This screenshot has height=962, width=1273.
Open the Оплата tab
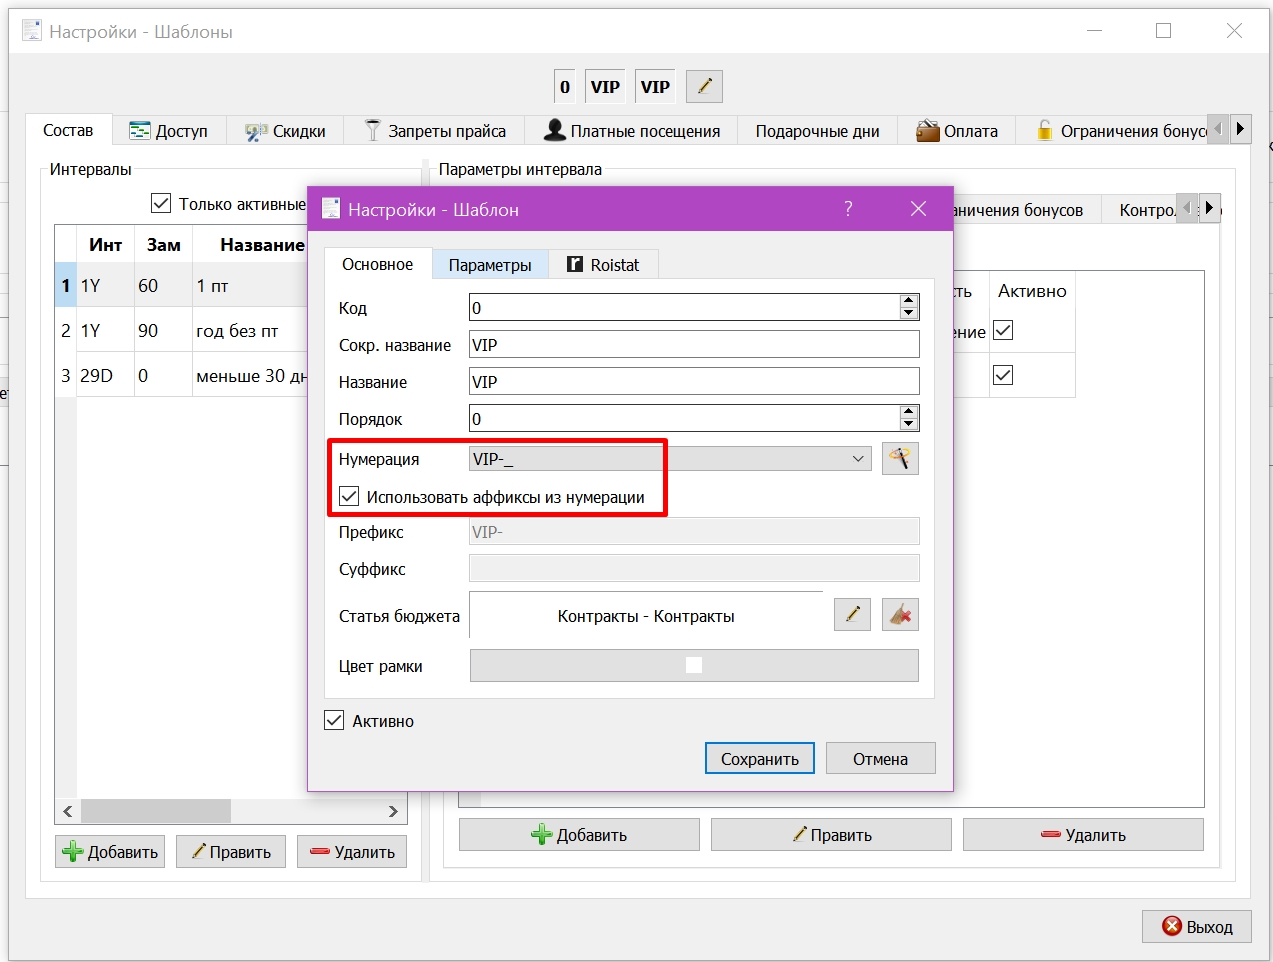956,131
